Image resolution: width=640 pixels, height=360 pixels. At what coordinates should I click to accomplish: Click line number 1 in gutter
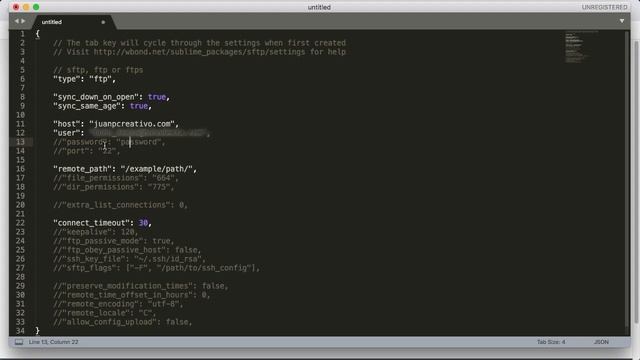(22, 34)
